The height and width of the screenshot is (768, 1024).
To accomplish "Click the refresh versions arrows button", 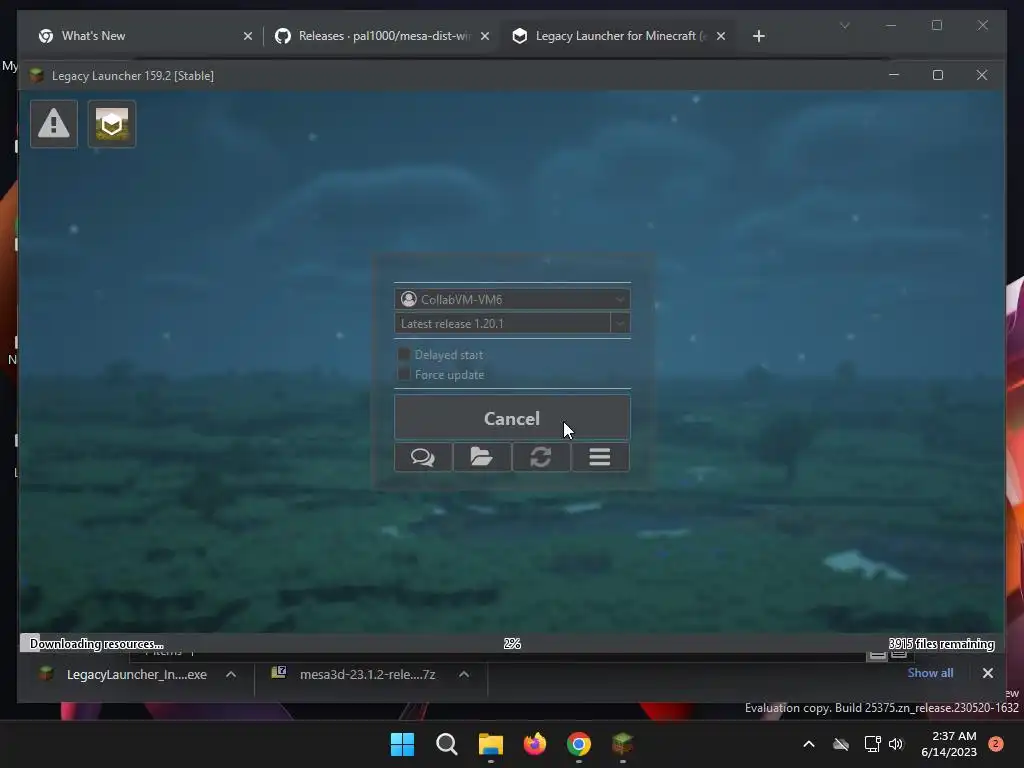I will (x=541, y=457).
